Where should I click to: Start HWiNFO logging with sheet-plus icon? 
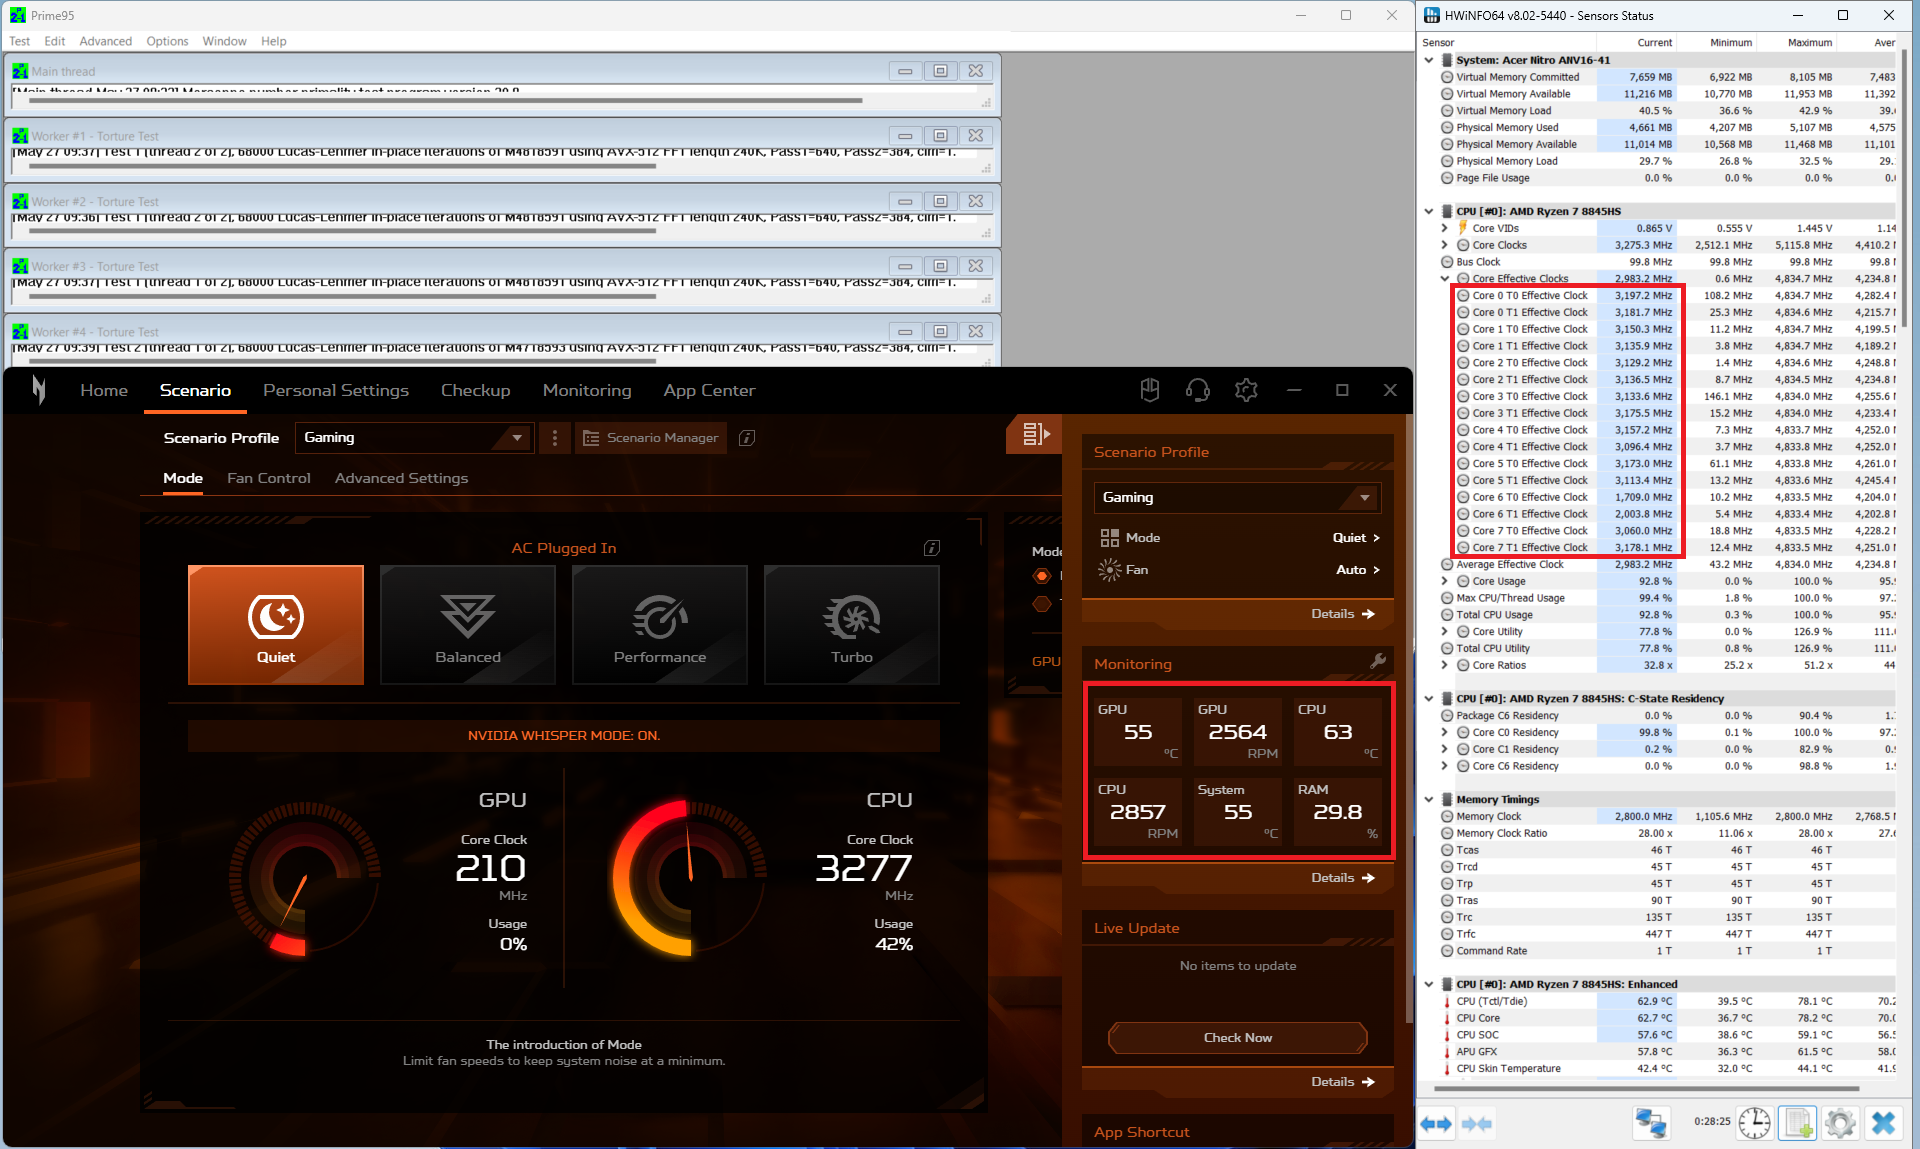coord(1797,1122)
